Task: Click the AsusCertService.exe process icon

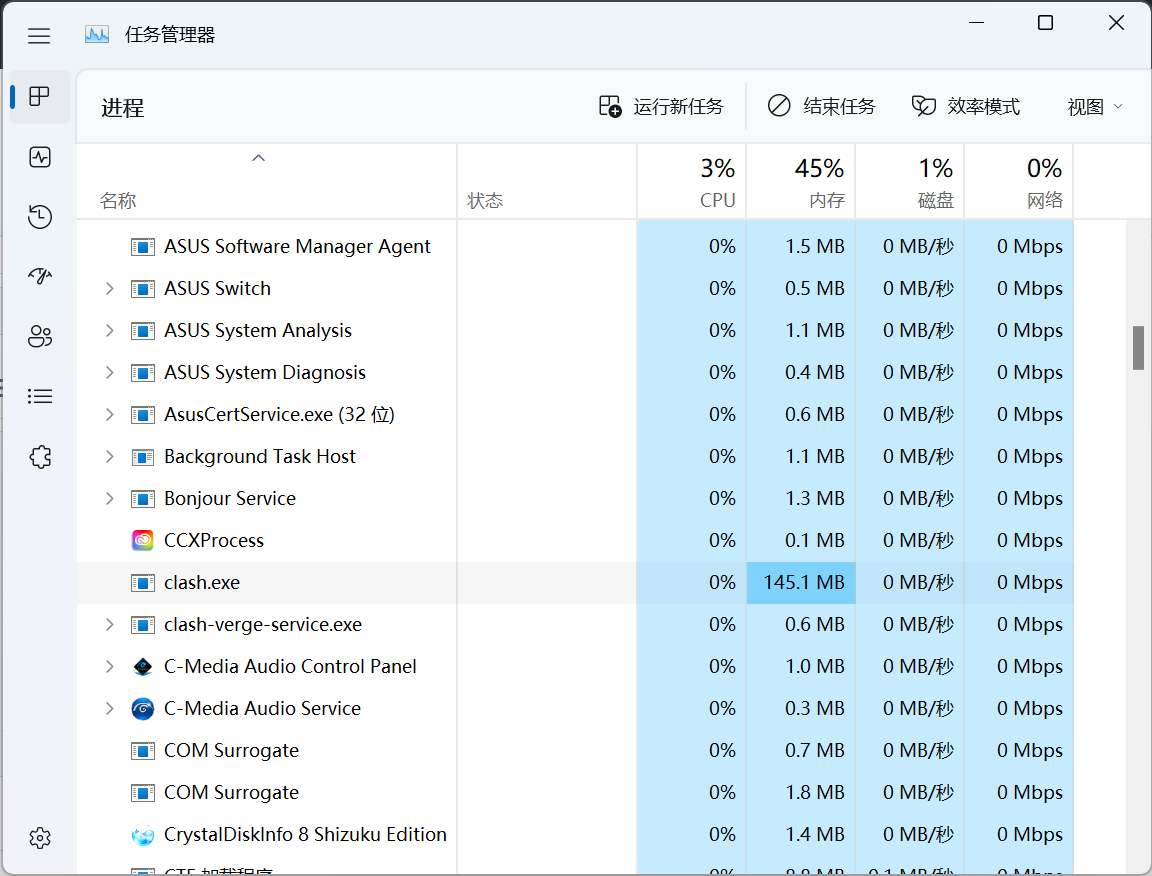Action: [x=143, y=414]
